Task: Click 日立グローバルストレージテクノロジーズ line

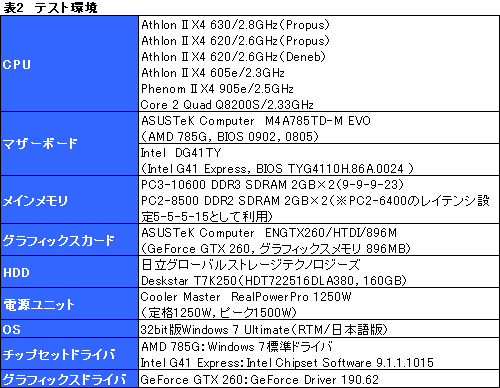Action: pos(251,265)
